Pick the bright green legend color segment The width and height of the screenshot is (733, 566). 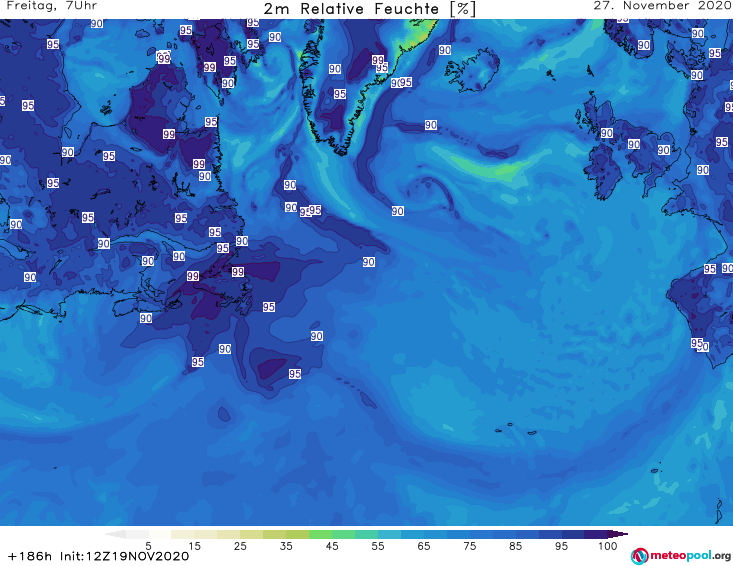click(320, 534)
